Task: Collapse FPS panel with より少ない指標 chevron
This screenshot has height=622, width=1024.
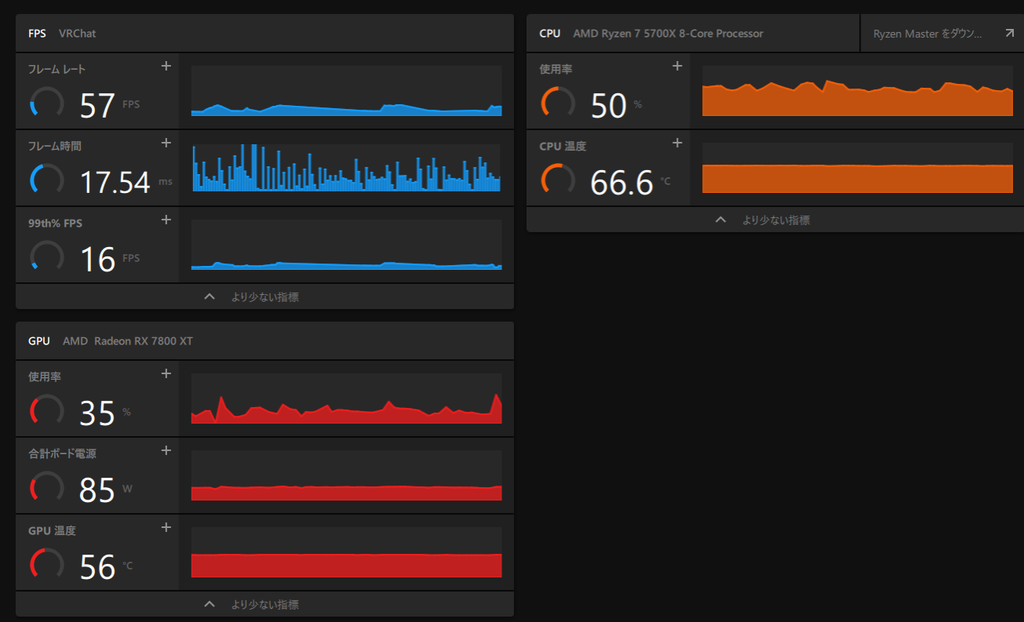Action: tap(210, 297)
